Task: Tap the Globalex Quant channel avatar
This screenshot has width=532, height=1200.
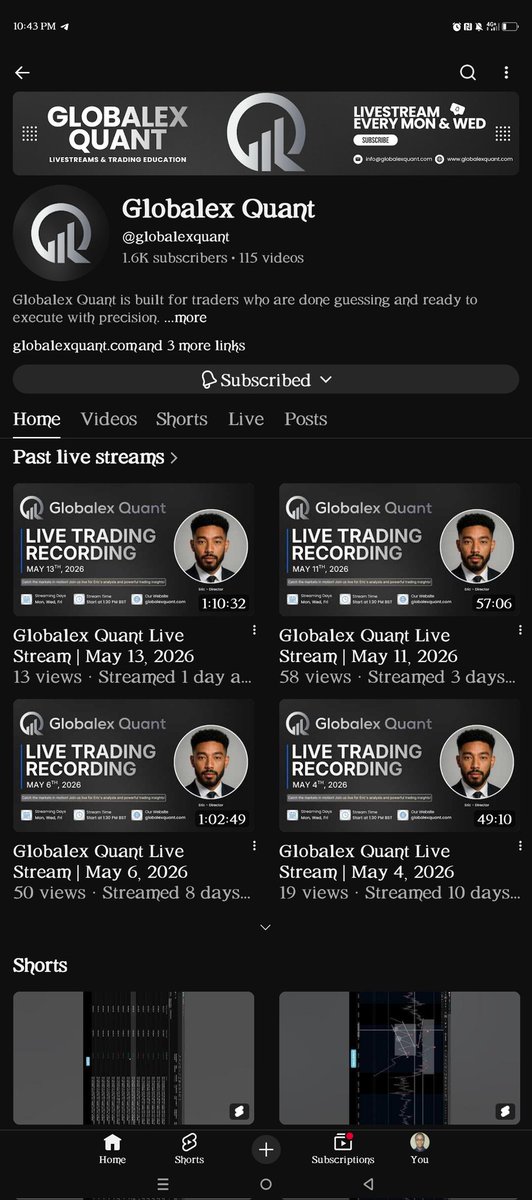Action: pos(61,233)
